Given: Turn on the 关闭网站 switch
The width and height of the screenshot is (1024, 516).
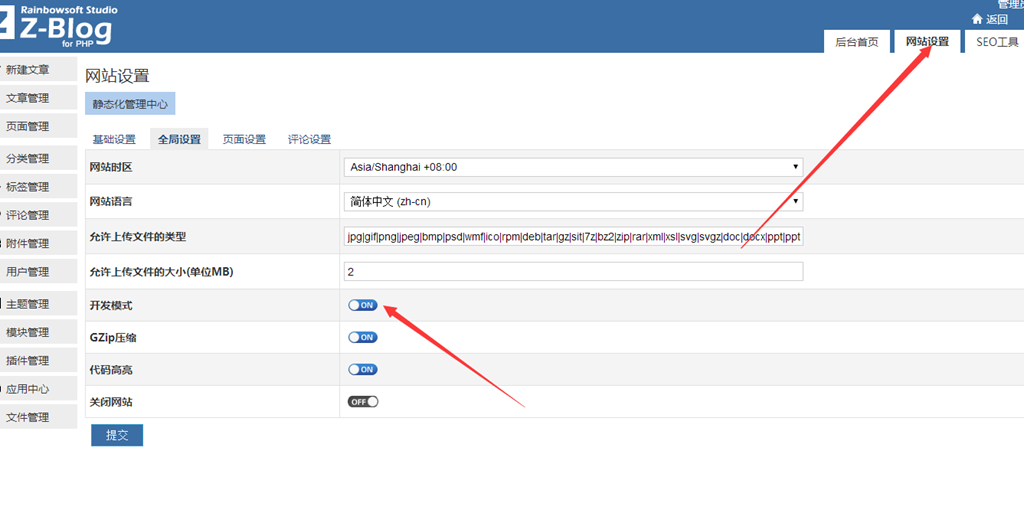Looking at the screenshot, I should pos(363,401).
